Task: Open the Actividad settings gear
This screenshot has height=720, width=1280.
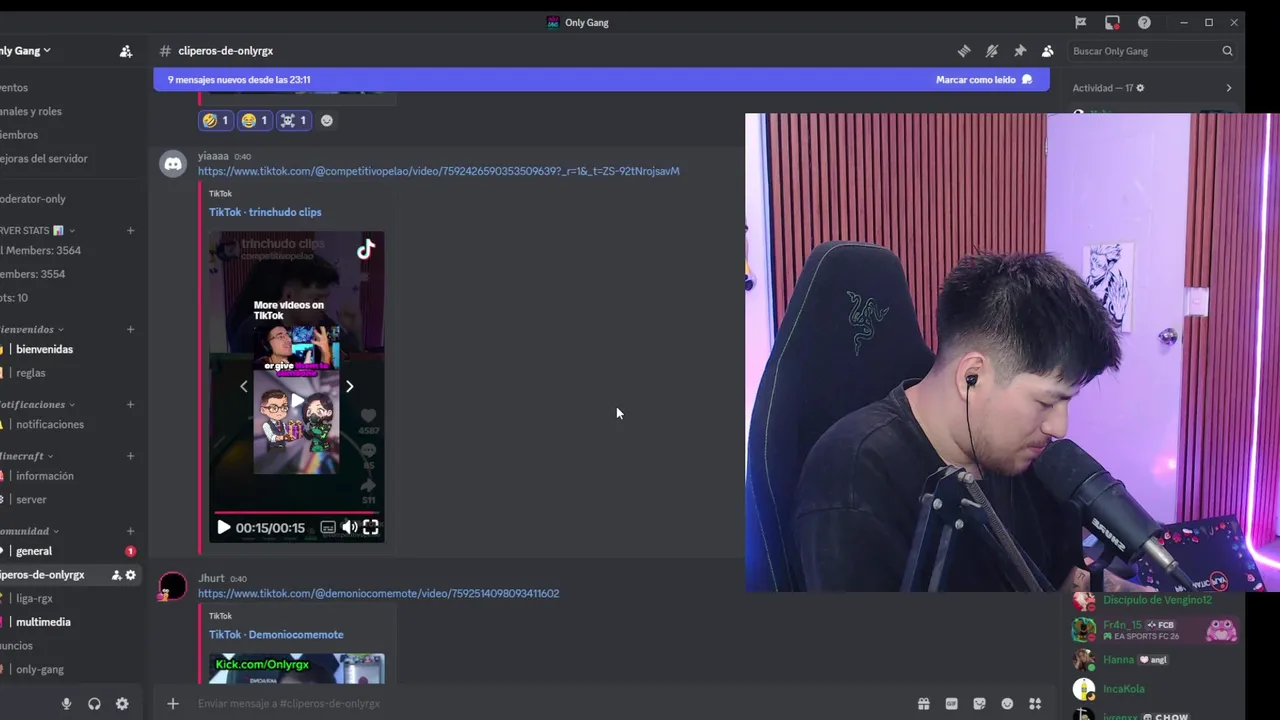Action: click(x=1140, y=88)
